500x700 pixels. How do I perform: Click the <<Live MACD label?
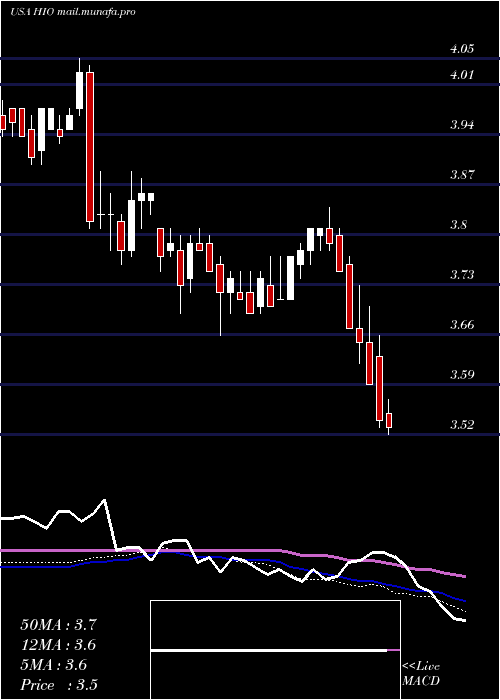[421, 674]
